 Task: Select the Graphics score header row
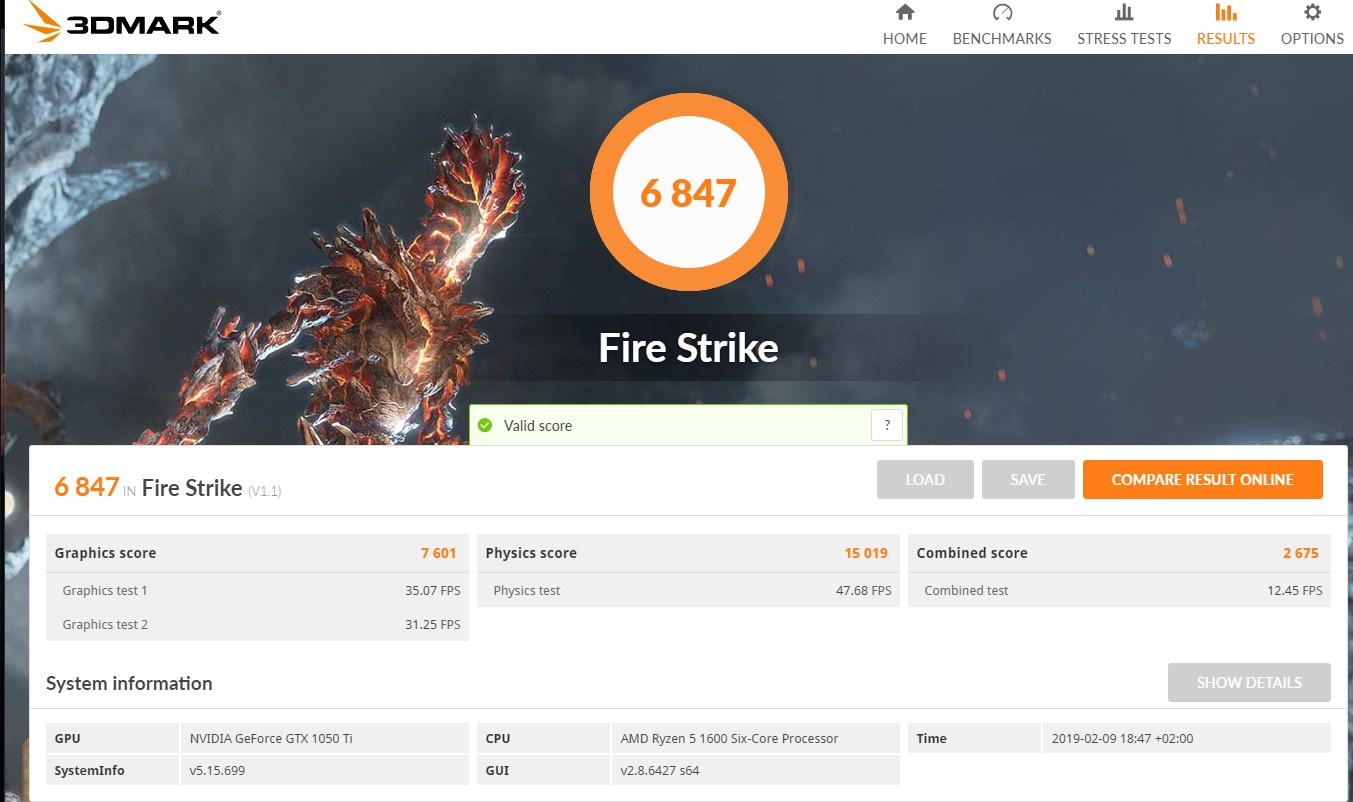click(x=257, y=553)
